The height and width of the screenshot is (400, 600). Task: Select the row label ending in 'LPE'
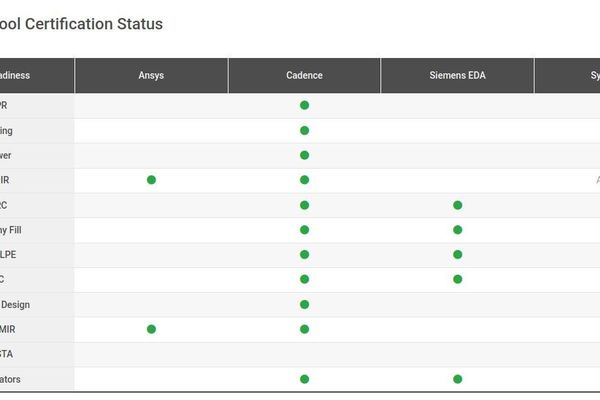click(10, 255)
